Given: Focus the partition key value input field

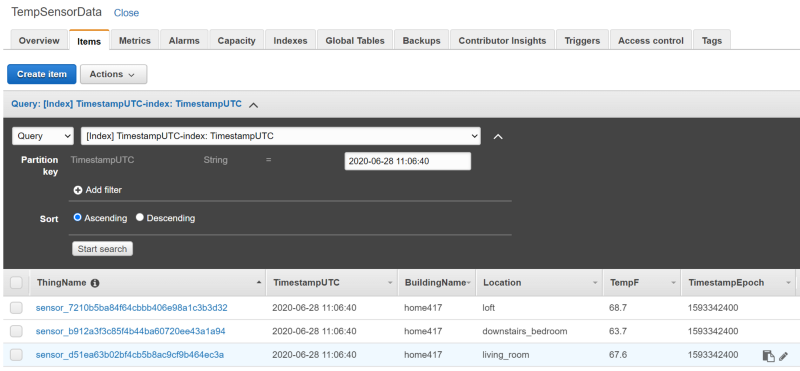Looking at the screenshot, I should pos(408,161).
